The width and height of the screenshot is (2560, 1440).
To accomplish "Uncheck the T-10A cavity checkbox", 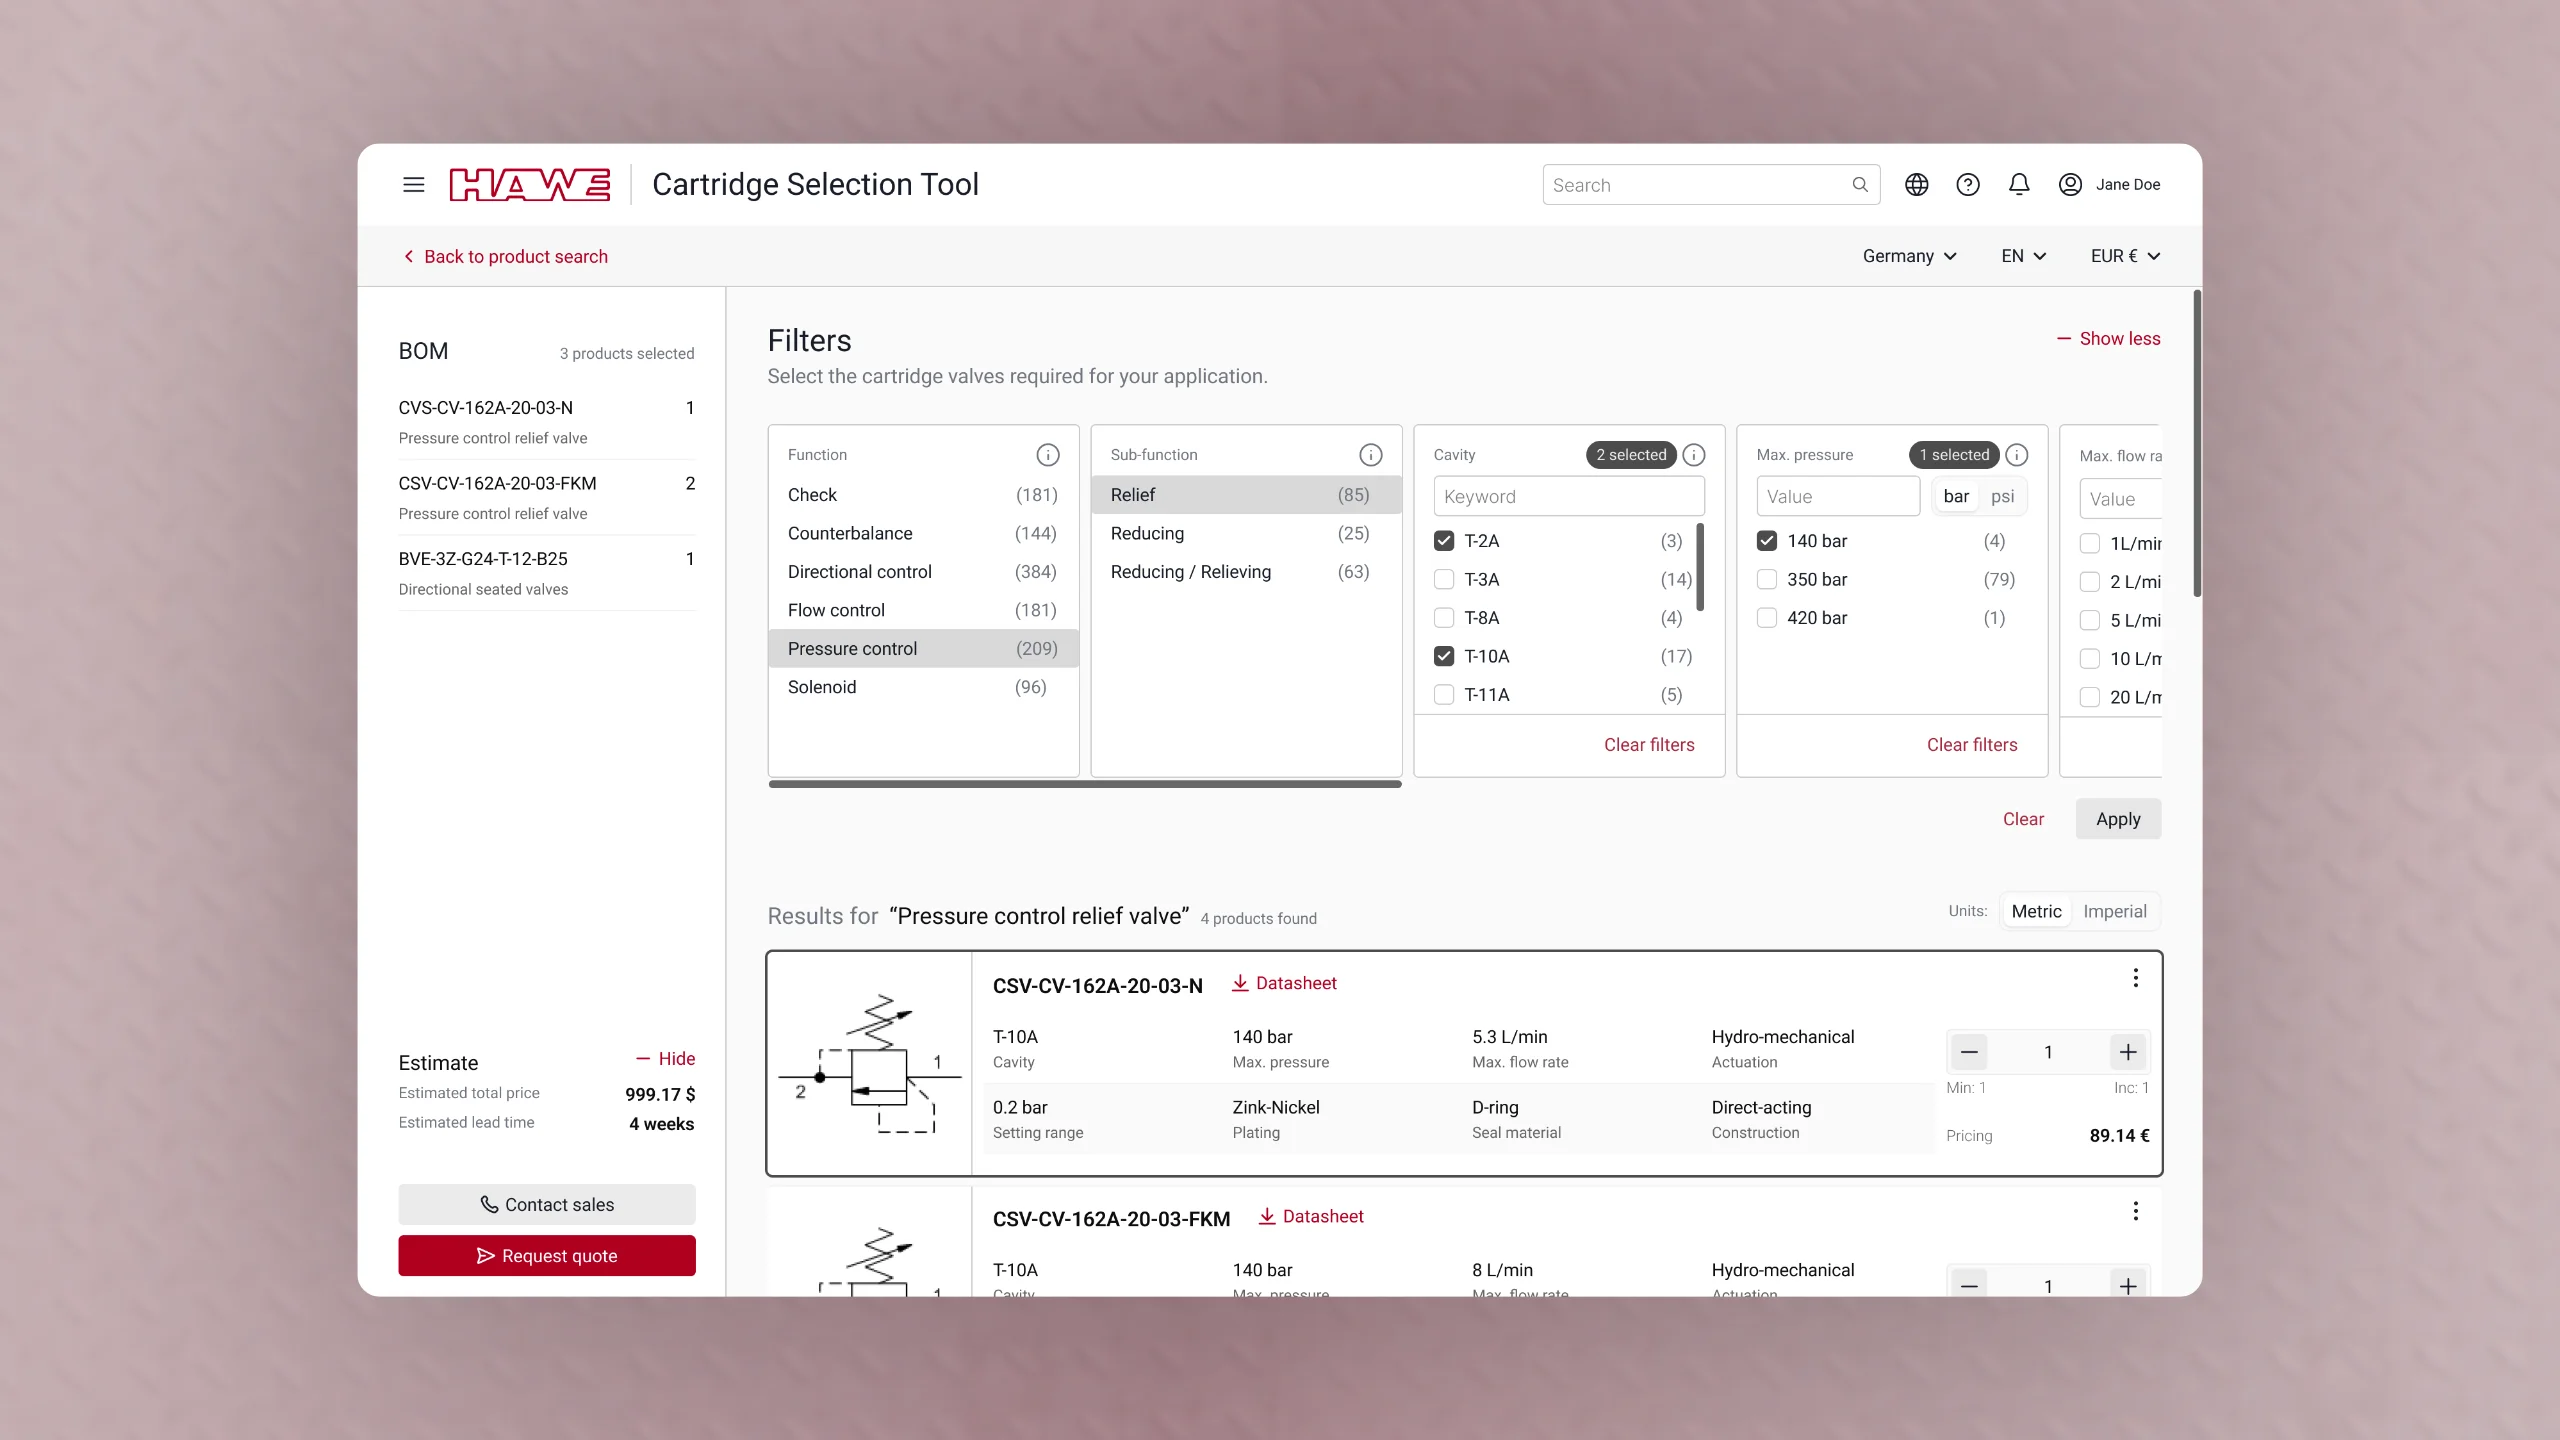I will 1444,656.
